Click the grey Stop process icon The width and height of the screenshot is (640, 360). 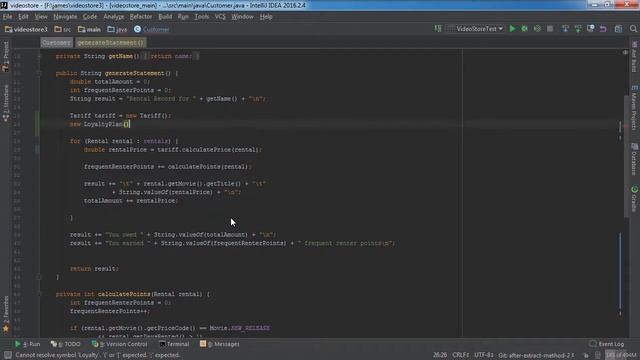coord(550,29)
